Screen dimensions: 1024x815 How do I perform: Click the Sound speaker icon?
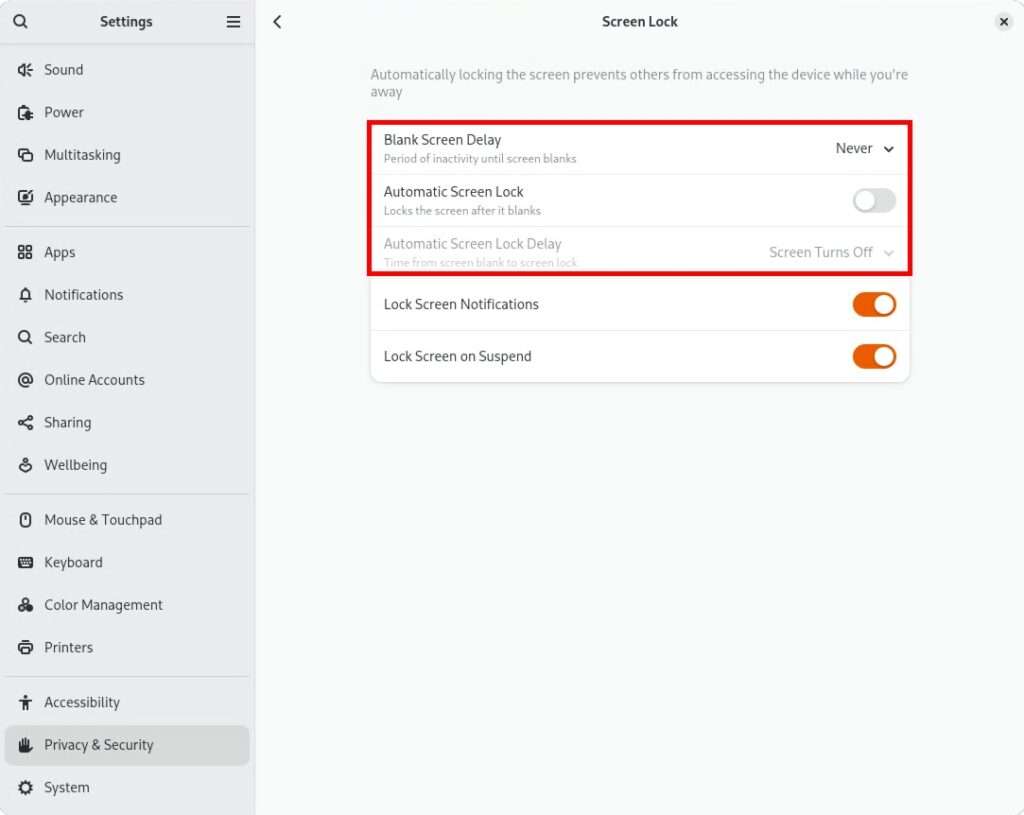[26, 70]
